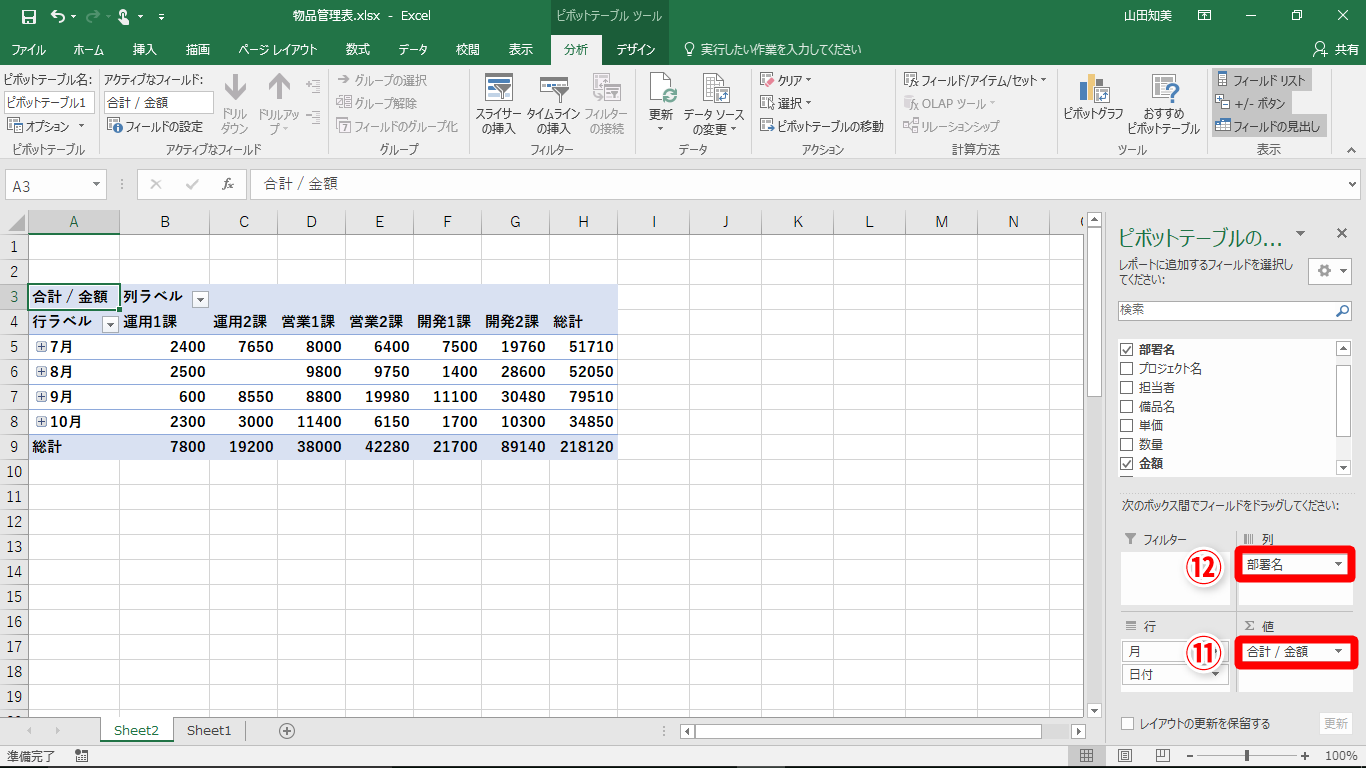Switch to the Sheet1 worksheet tab
The width and height of the screenshot is (1366, 768).
click(x=209, y=731)
